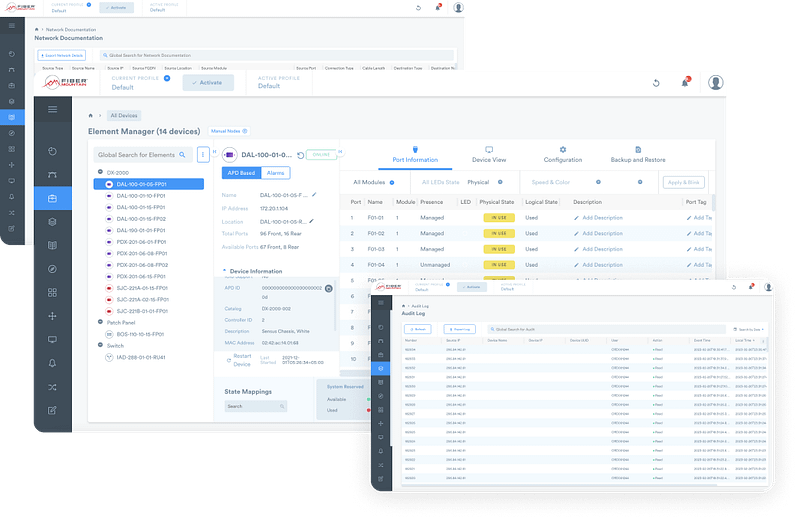Click Activate button in Element Manager header

208,83
